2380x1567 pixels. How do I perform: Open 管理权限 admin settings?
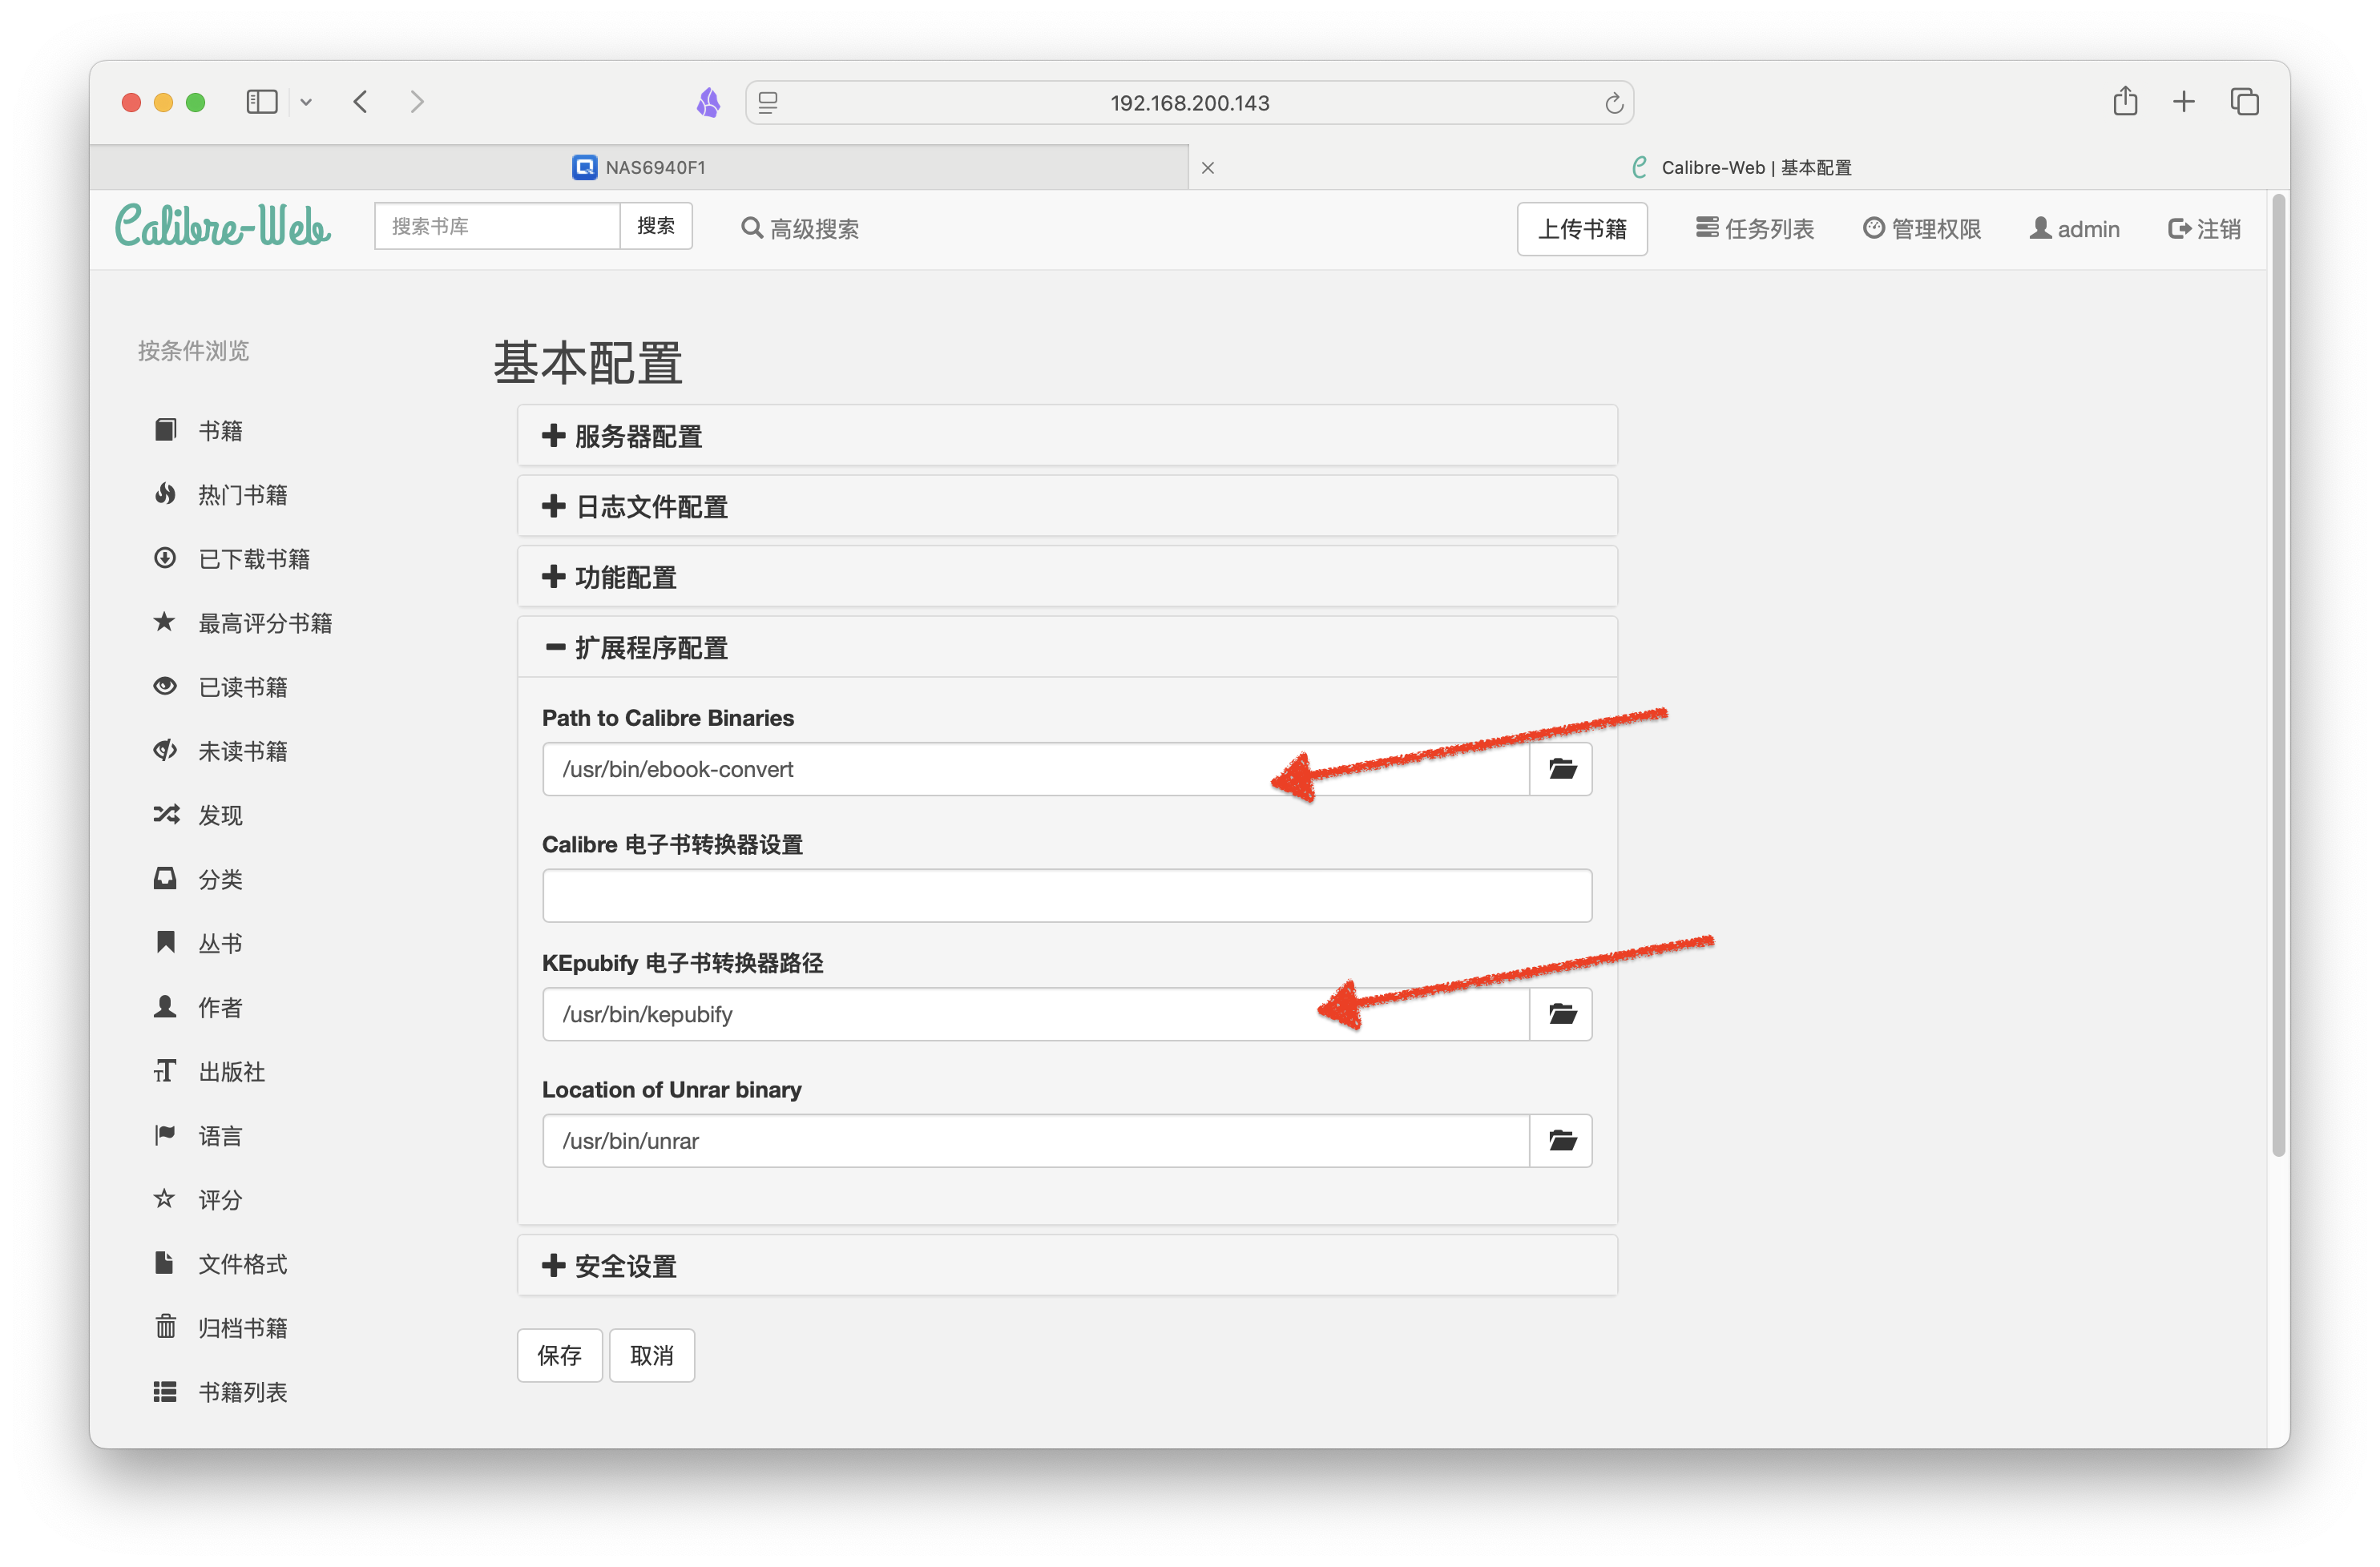click(1922, 229)
